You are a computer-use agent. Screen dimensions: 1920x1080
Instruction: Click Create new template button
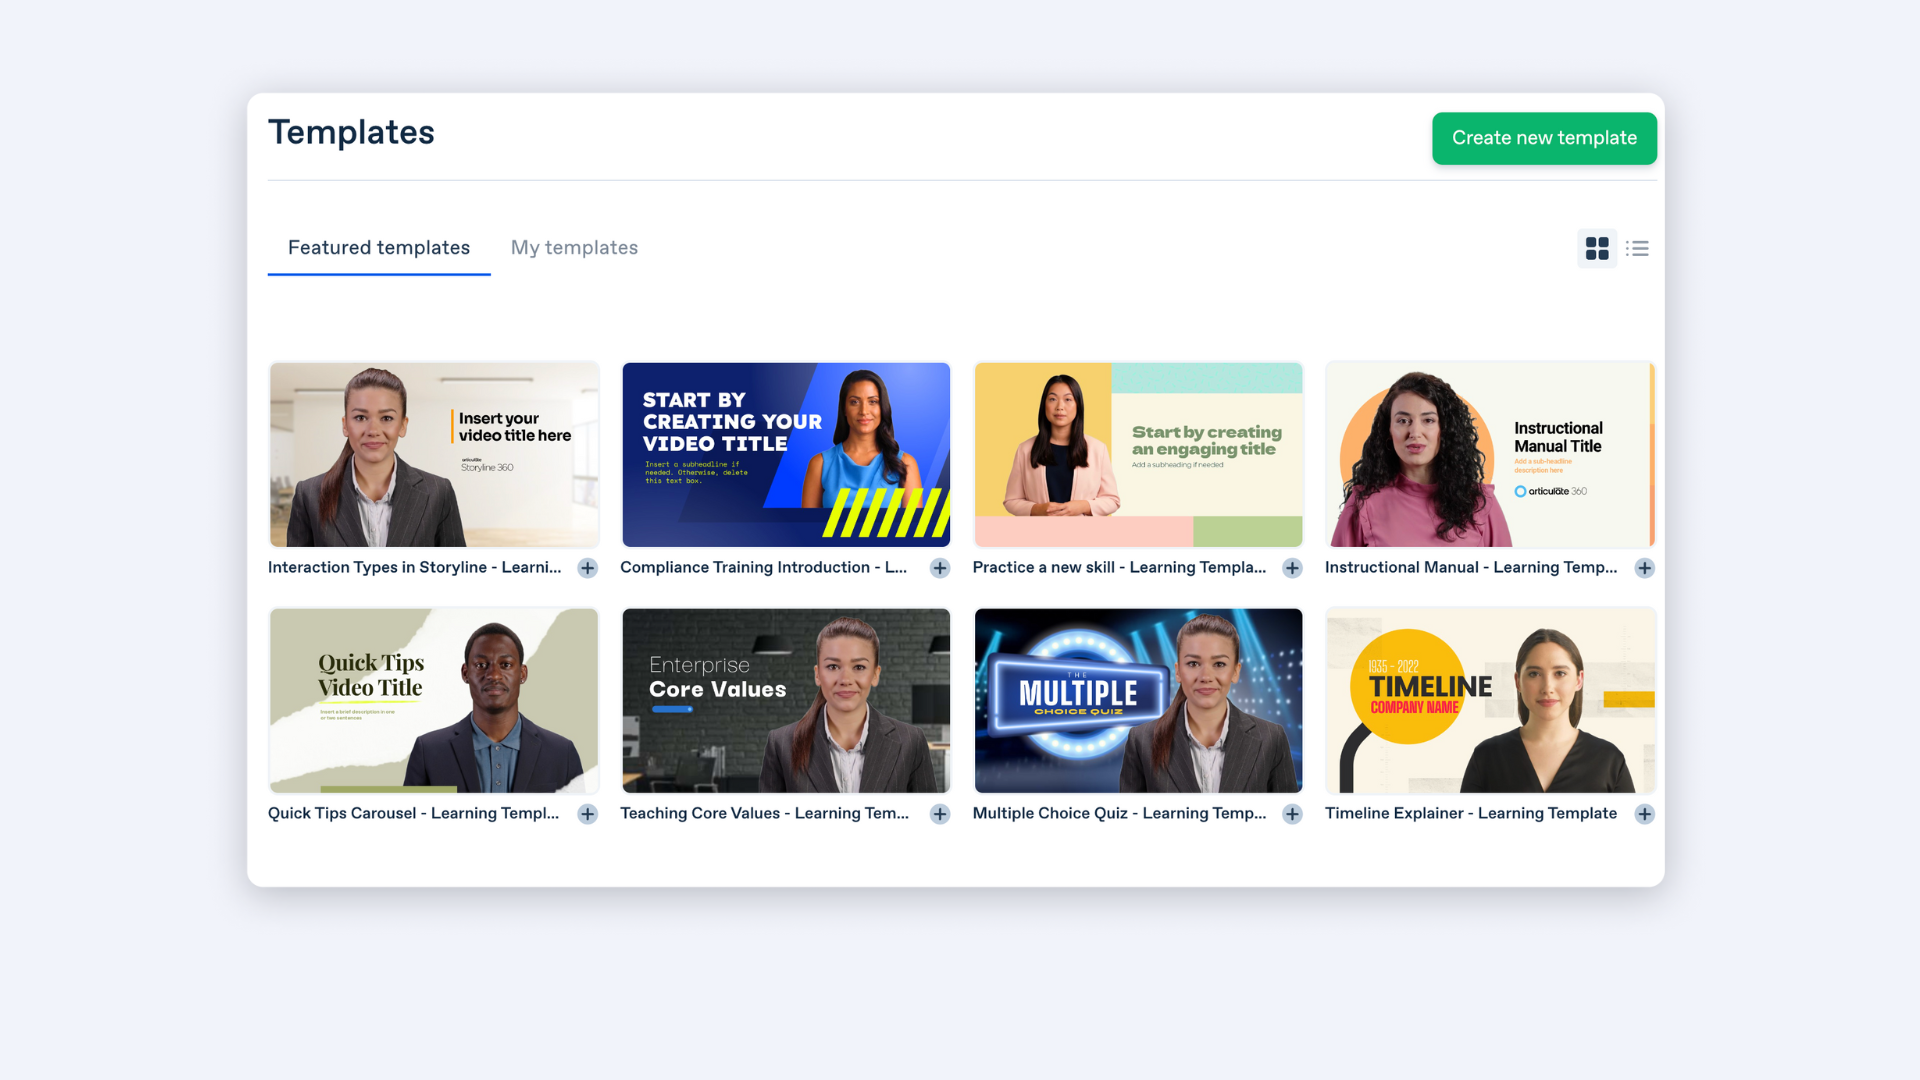[x=1544, y=138]
